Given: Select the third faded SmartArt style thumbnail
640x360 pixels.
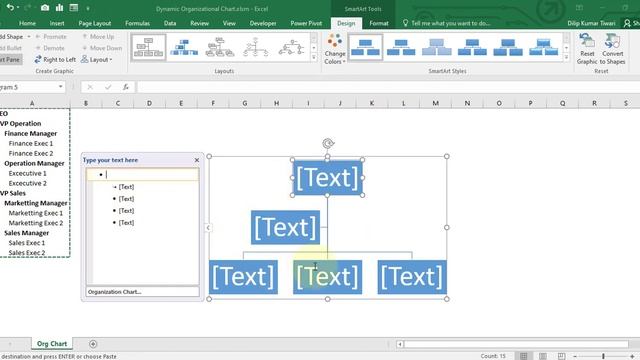Looking at the screenshot, I should coord(436,47).
